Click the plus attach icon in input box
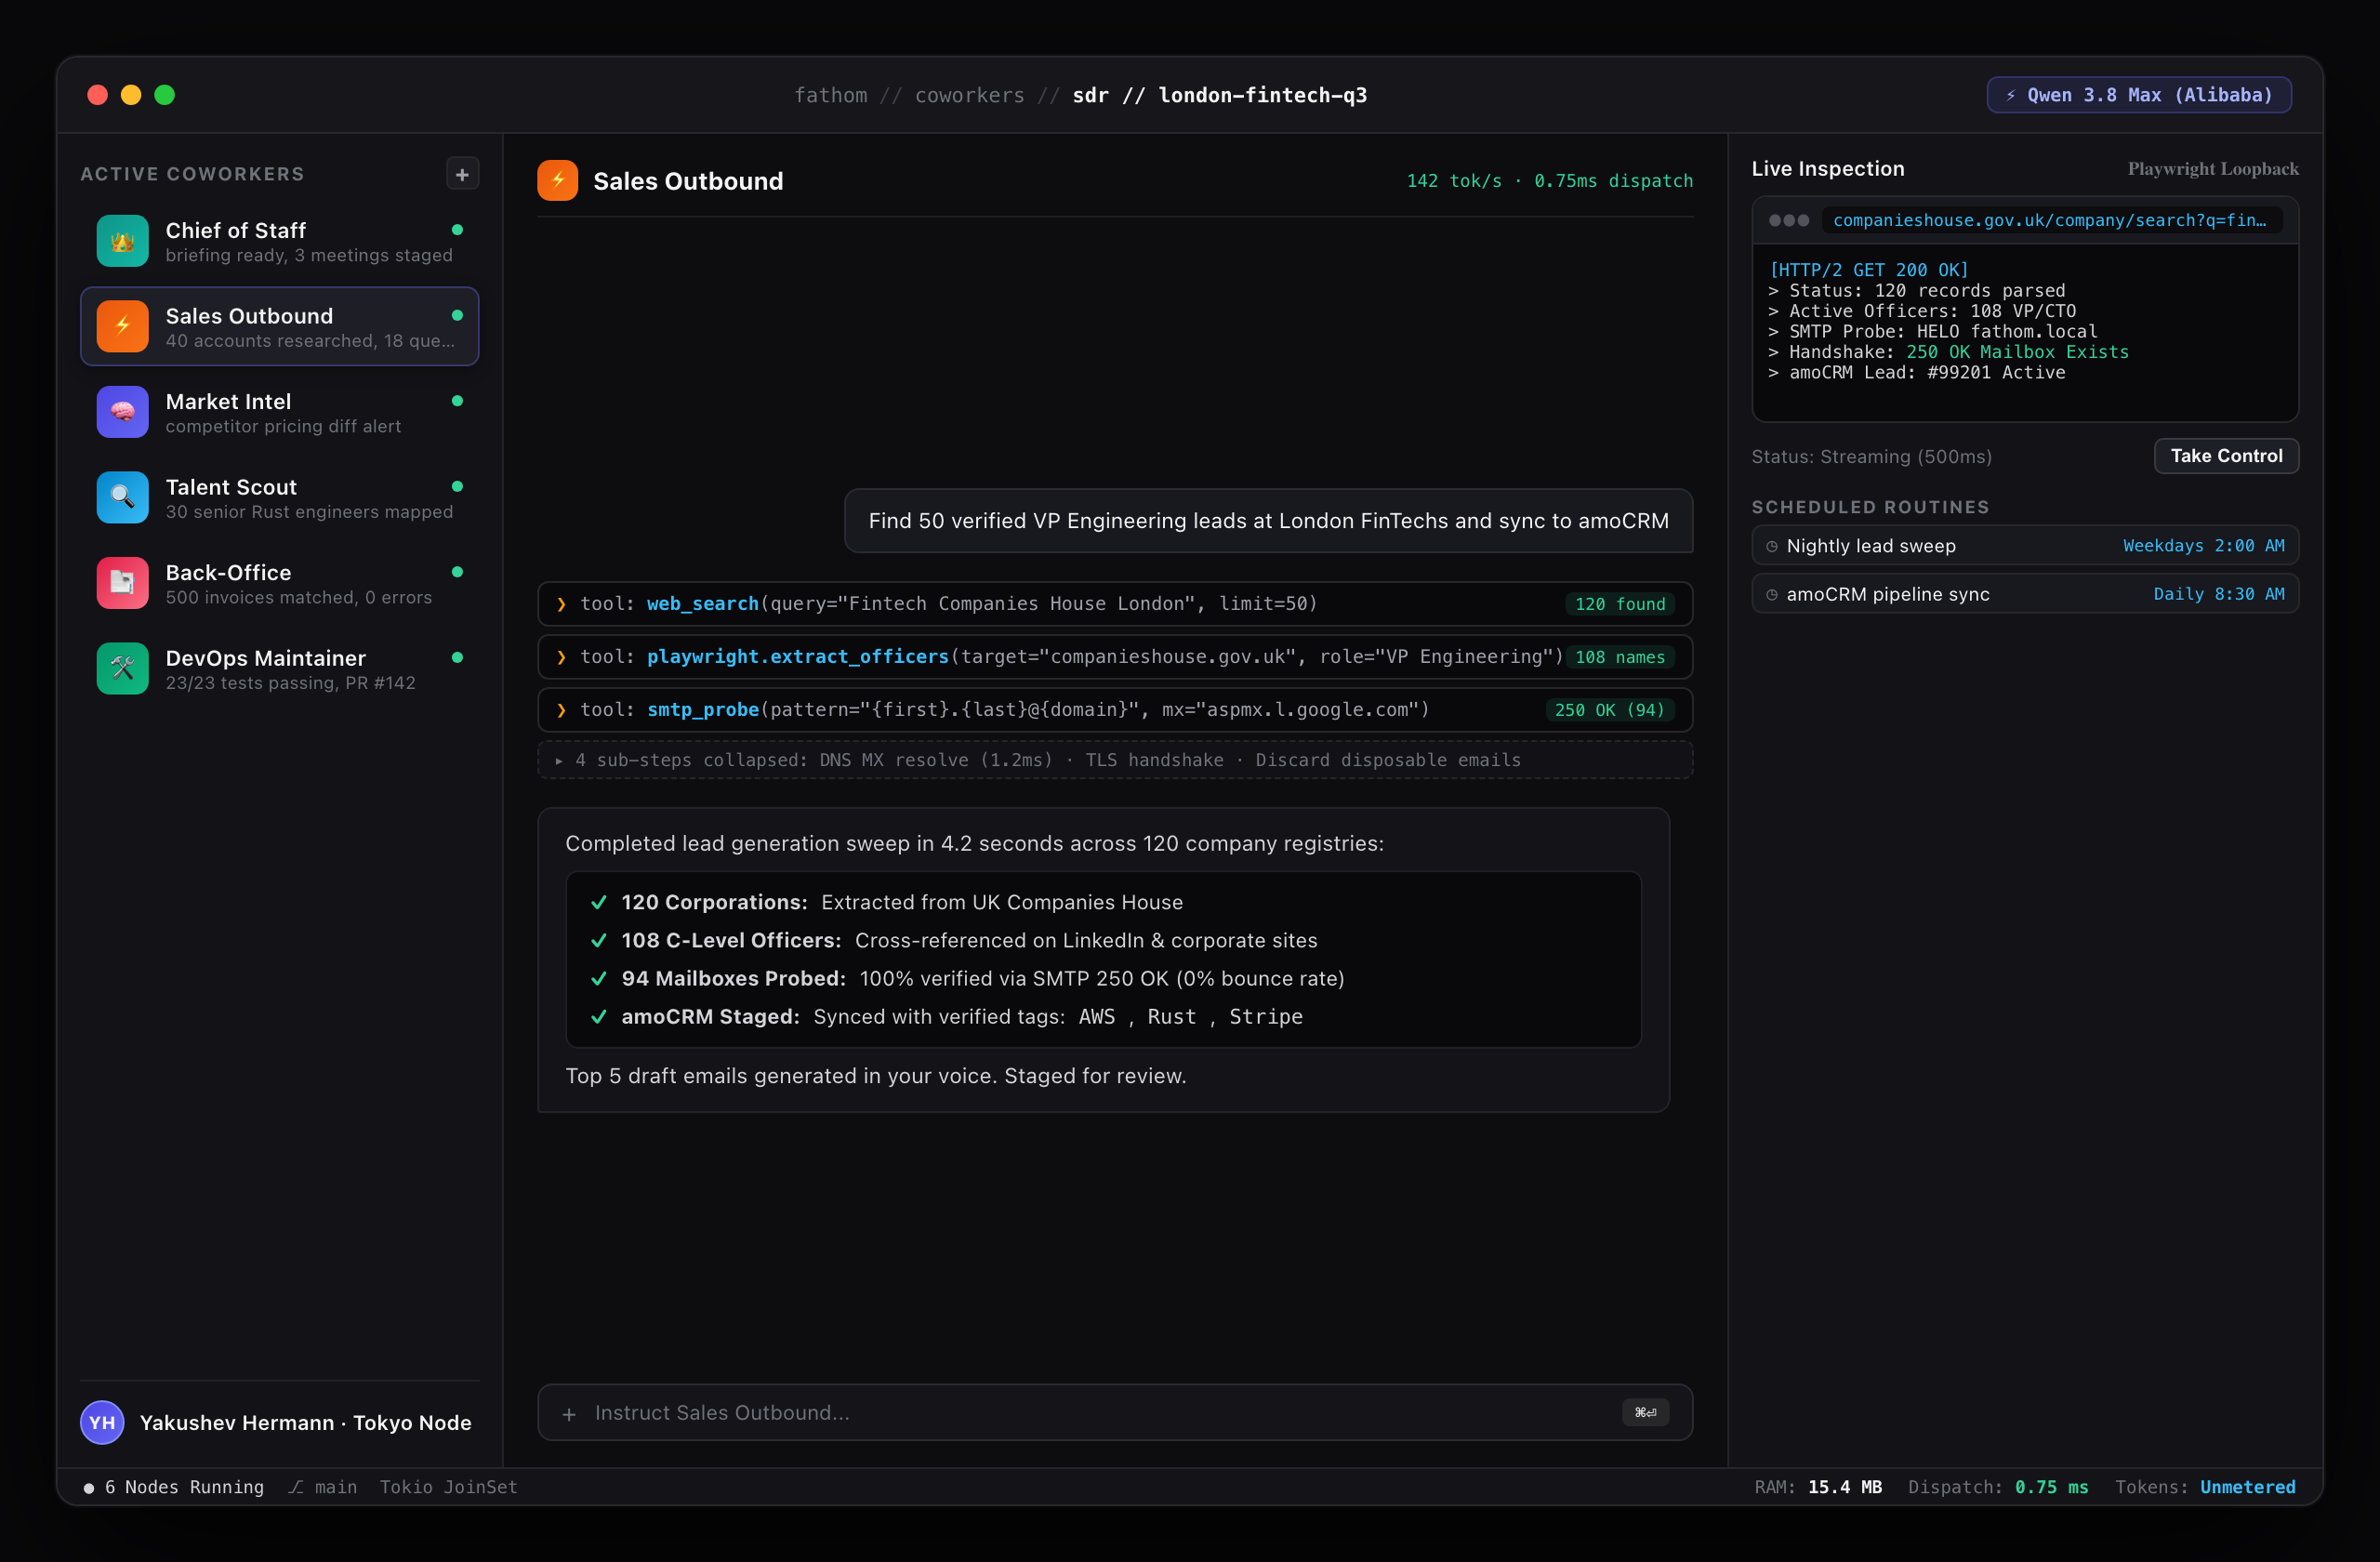2380x1562 pixels. click(569, 1413)
